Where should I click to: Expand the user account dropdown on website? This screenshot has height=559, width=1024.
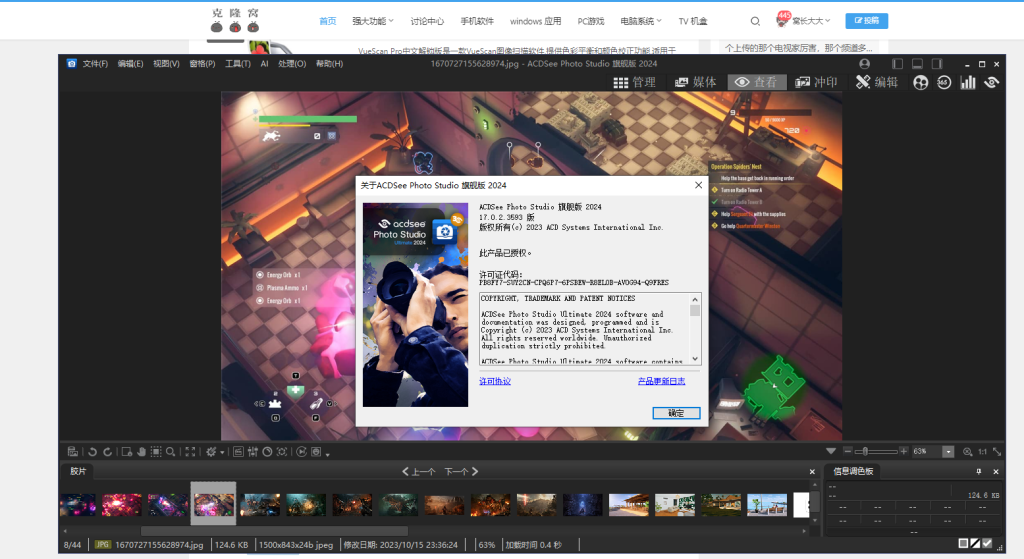click(x=811, y=21)
